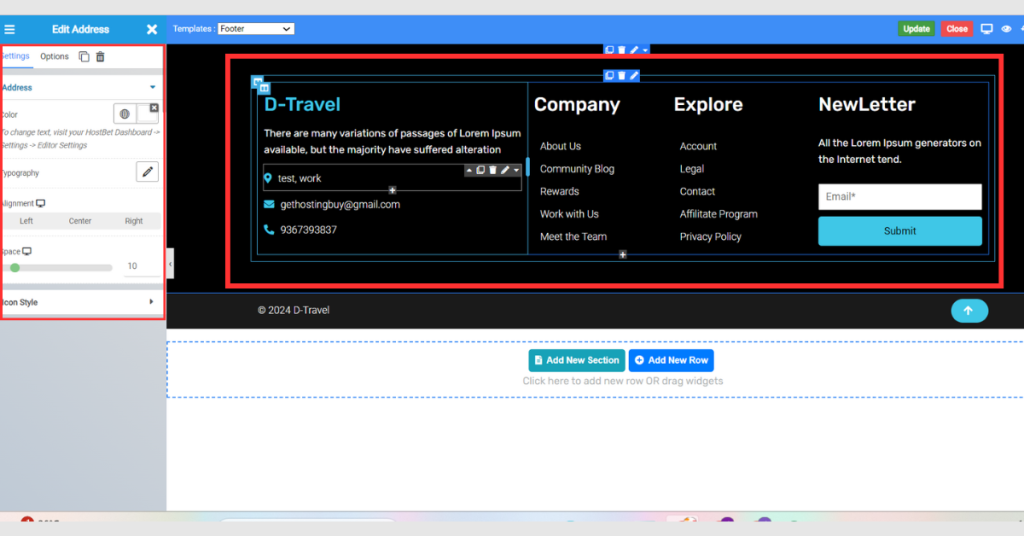Edit address widget with pencil icon
Screen dimensions: 1024x536
click(505, 170)
